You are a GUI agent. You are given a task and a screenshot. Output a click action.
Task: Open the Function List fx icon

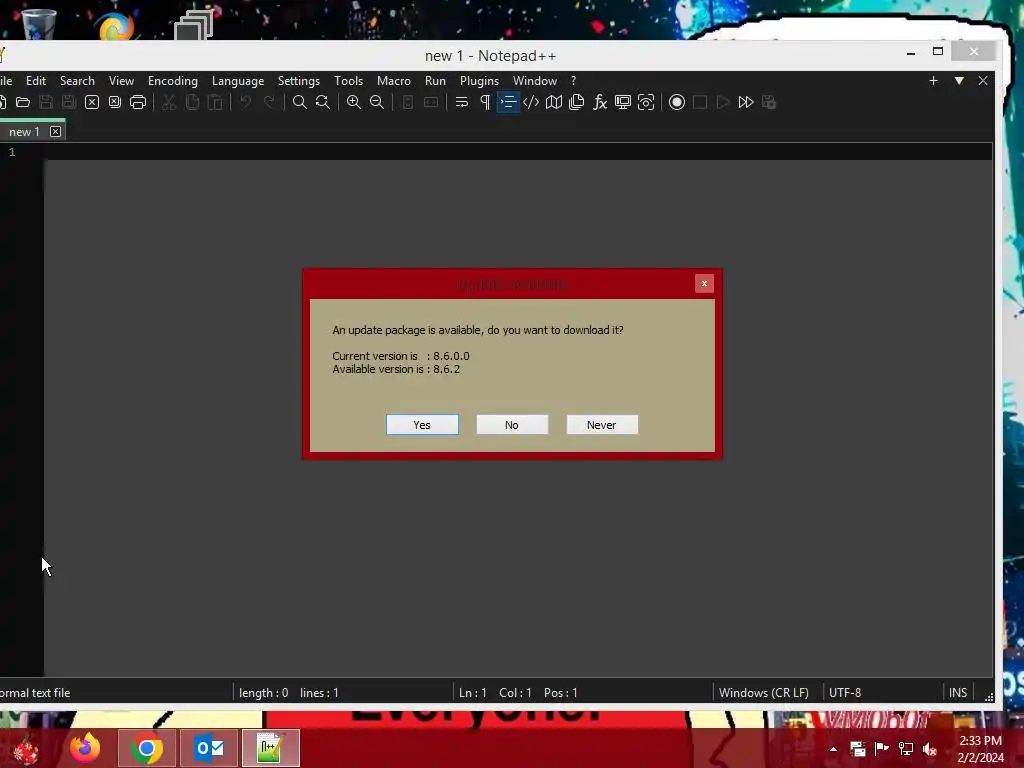tap(600, 102)
